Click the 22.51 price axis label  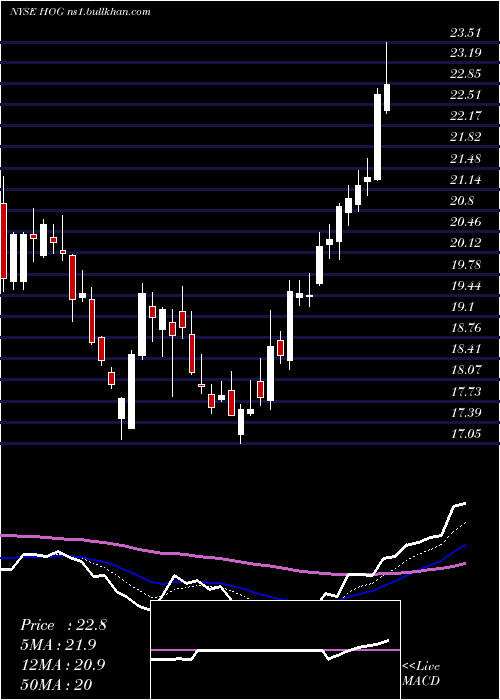pos(466,95)
